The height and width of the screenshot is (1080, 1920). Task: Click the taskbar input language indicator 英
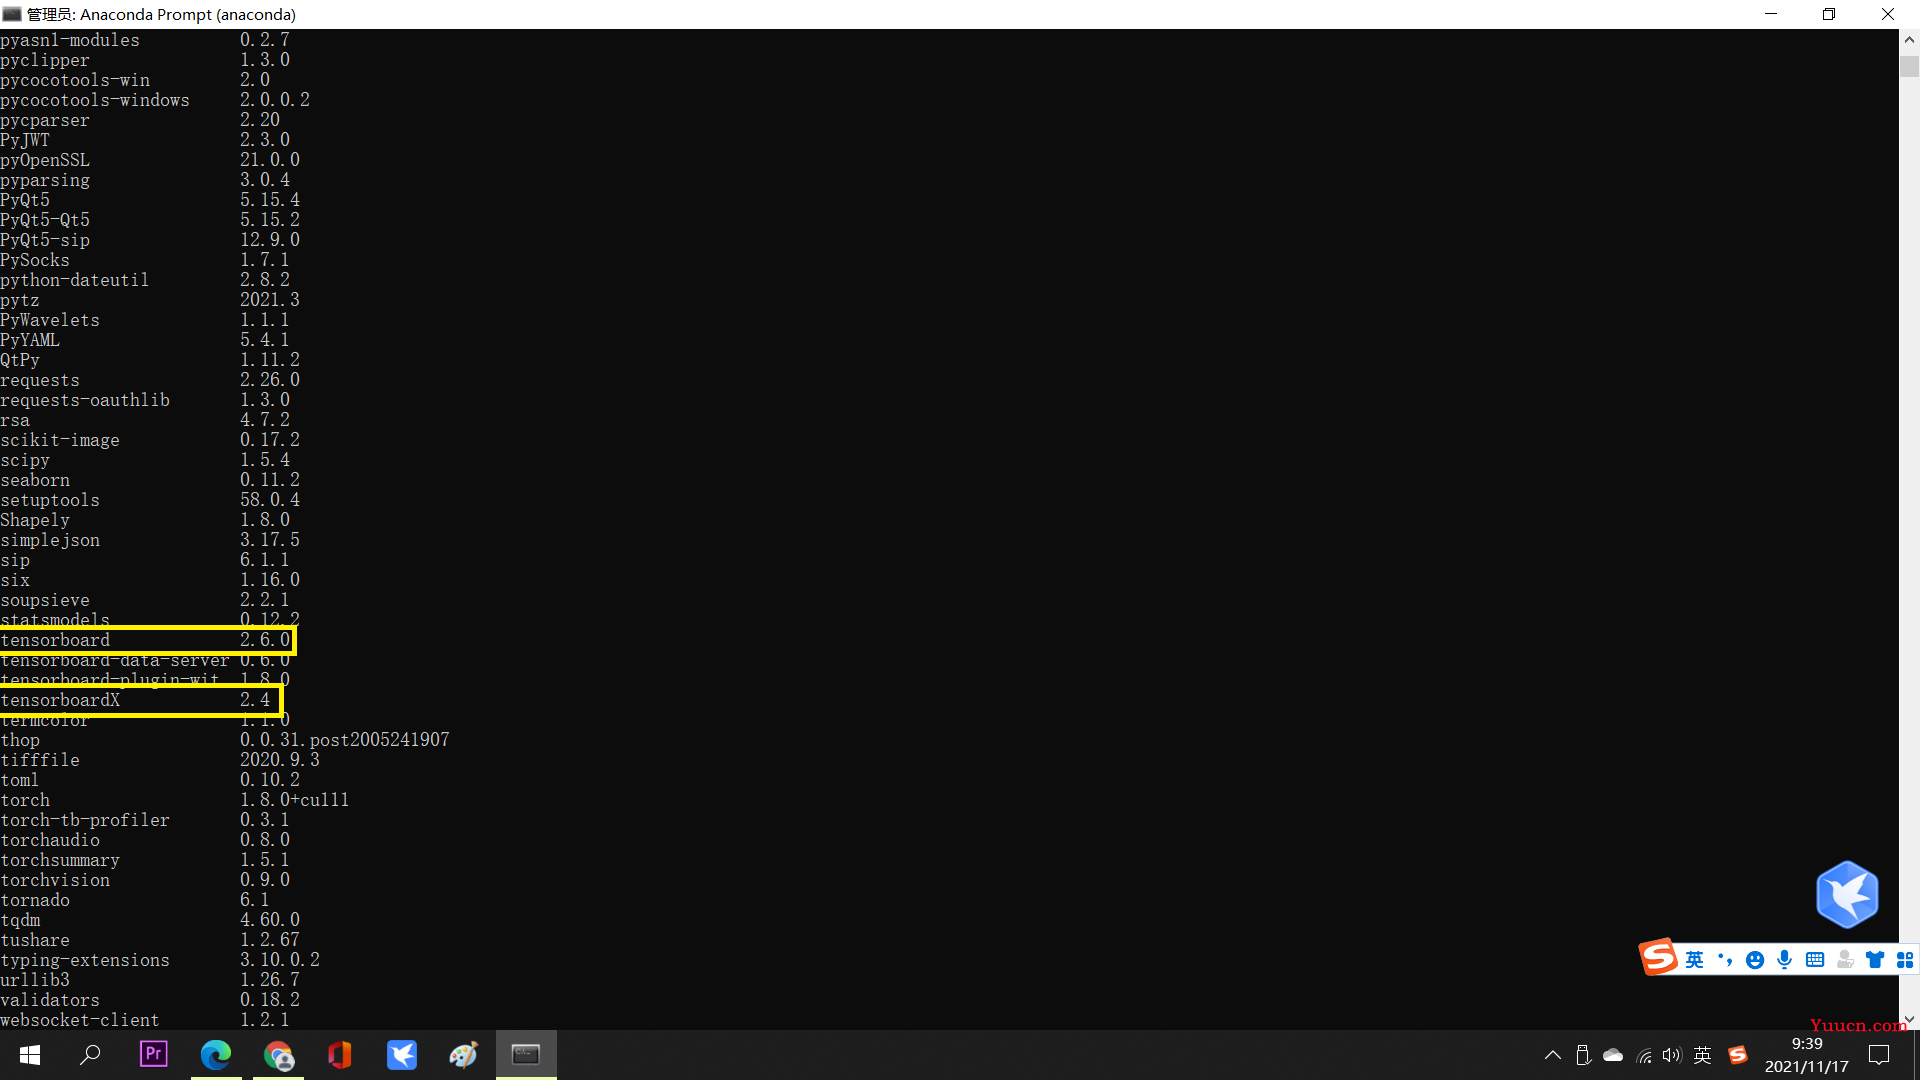[1703, 1055]
